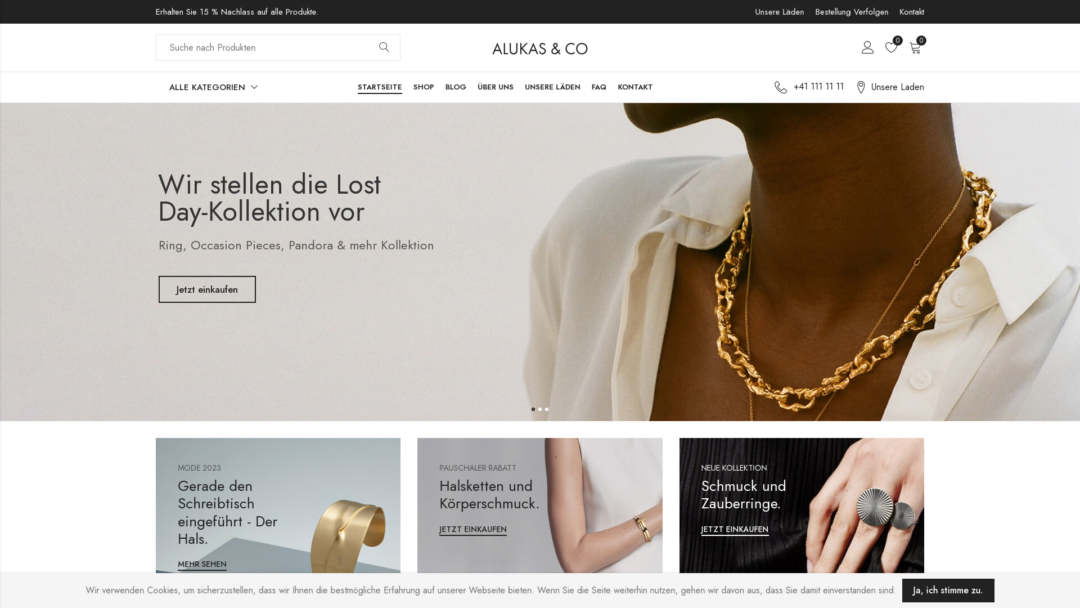This screenshot has width=1080, height=608.
Task: Click the chevron next to Alle Kategorien
Action: pos(254,87)
